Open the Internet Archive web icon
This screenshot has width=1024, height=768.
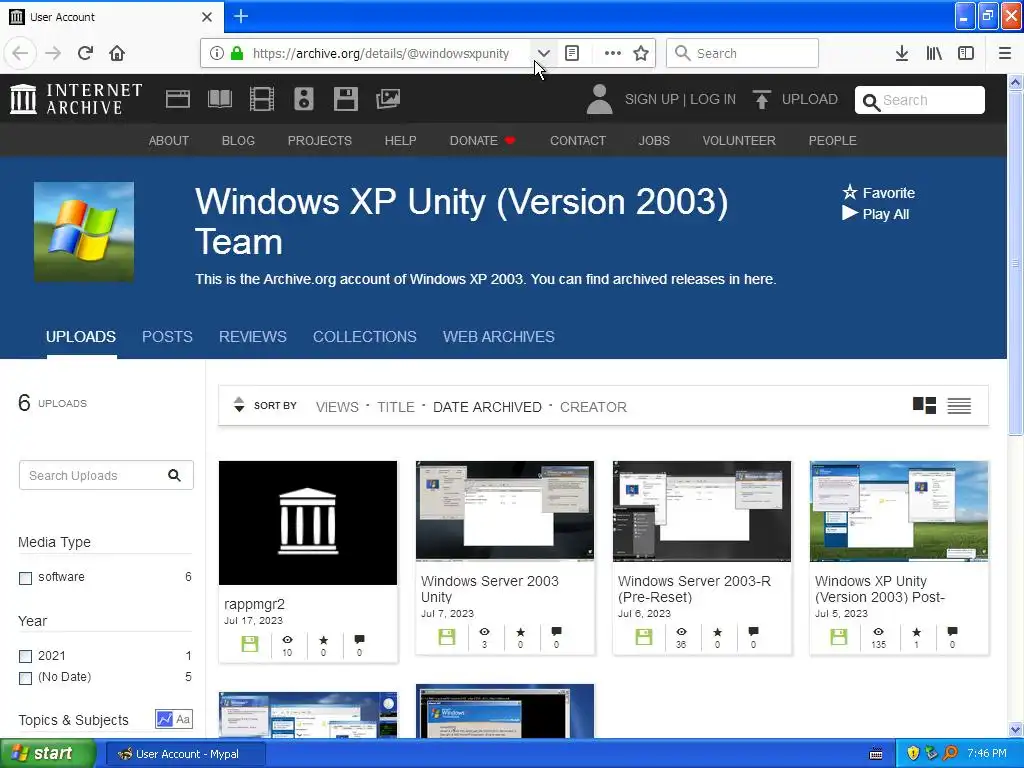(178, 99)
